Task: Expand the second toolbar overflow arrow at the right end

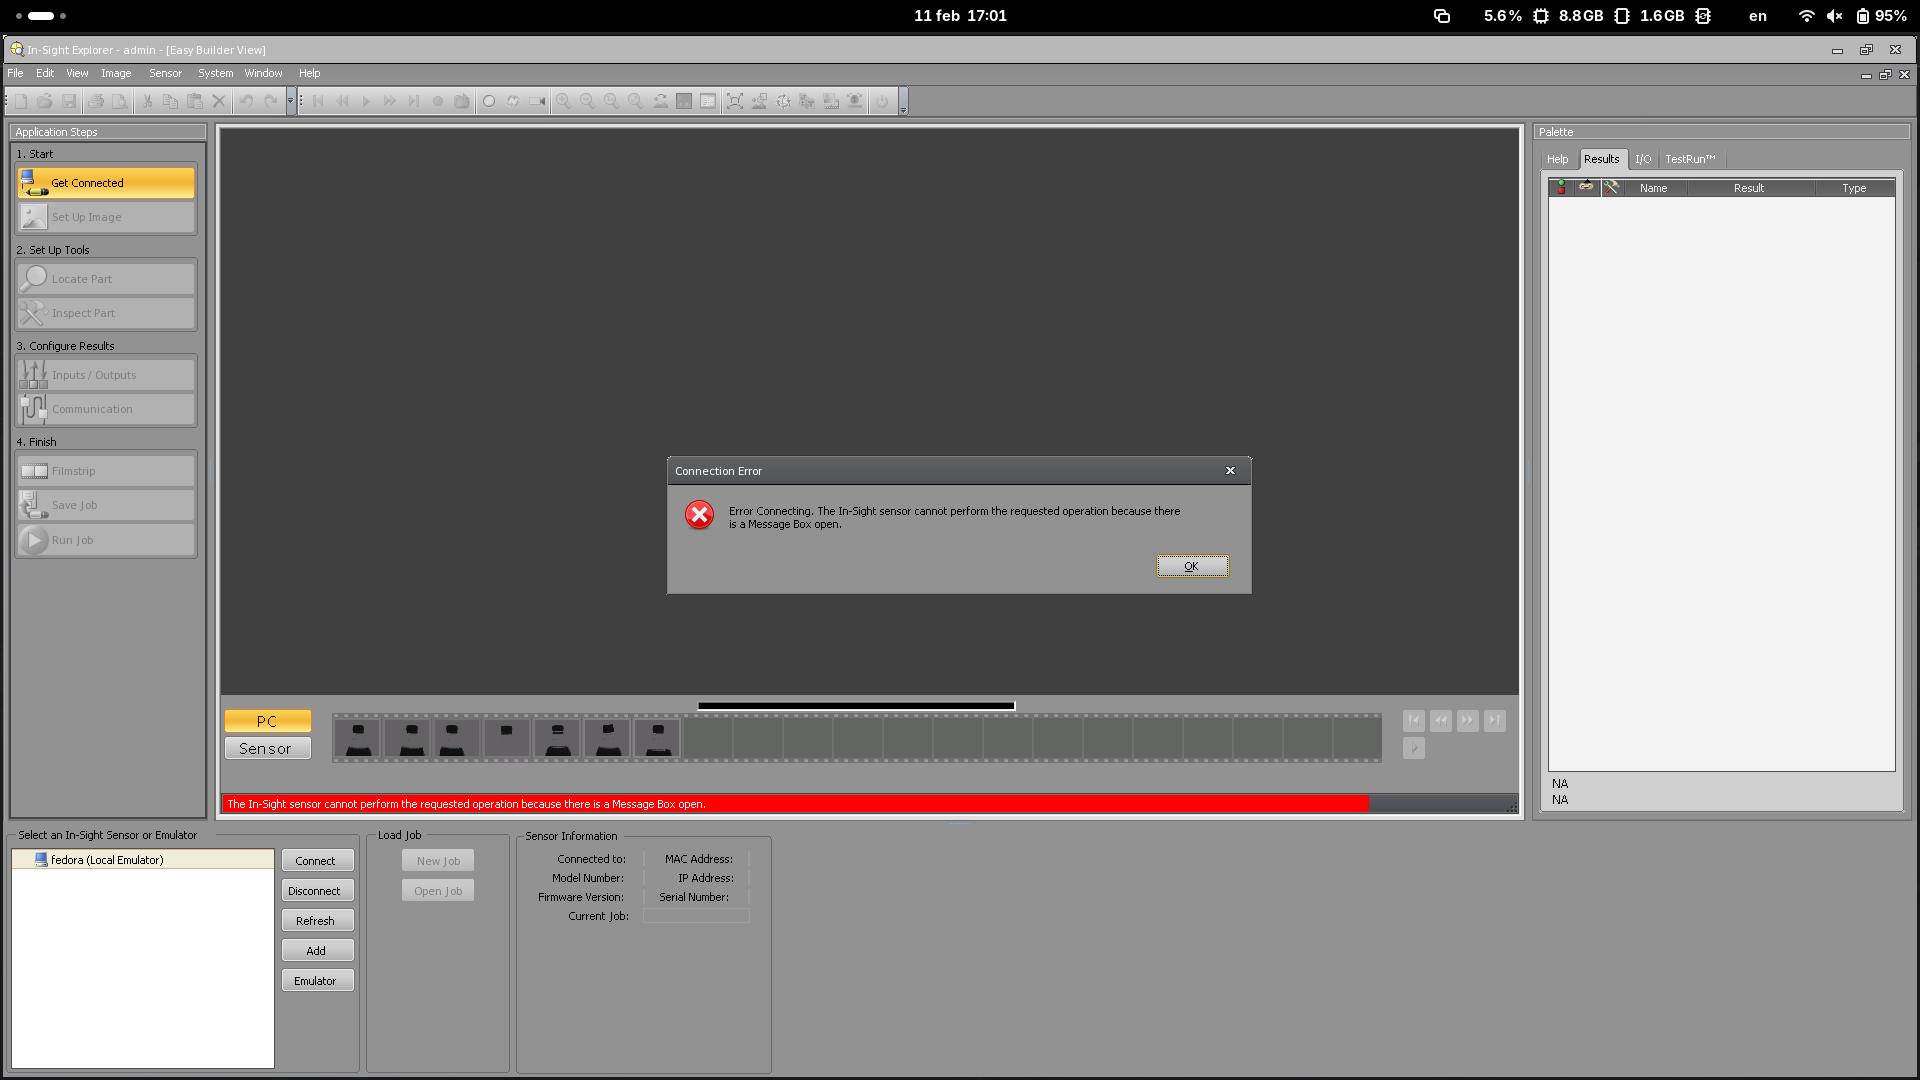Action: tap(903, 108)
